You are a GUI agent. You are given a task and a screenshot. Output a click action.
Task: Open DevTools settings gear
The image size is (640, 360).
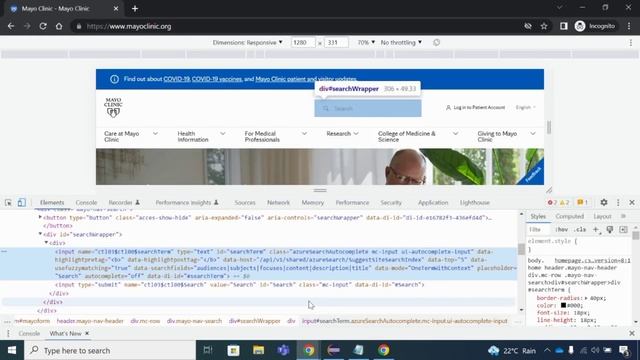pyautogui.click(x=604, y=202)
